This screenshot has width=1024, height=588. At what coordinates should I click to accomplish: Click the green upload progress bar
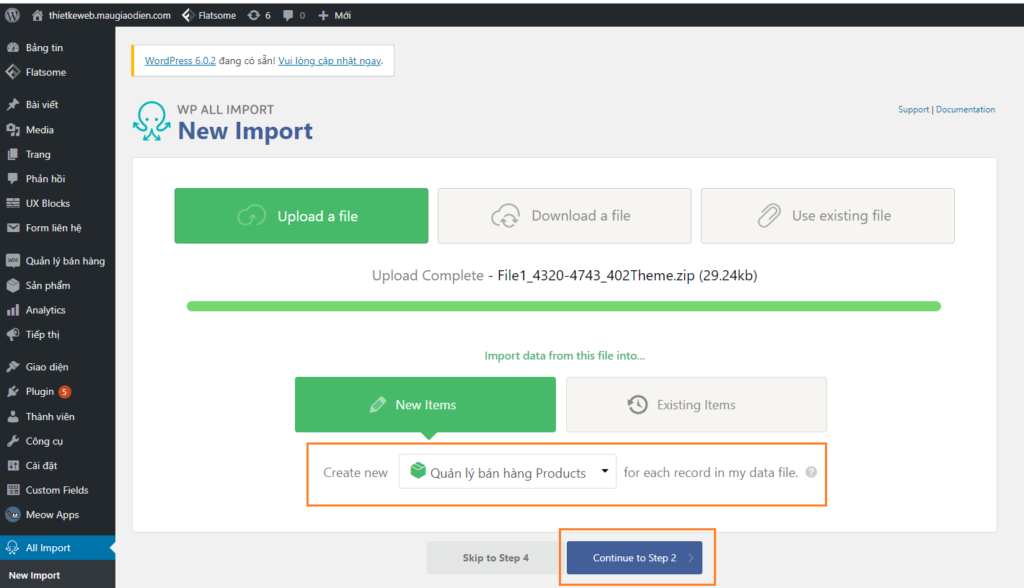565,305
